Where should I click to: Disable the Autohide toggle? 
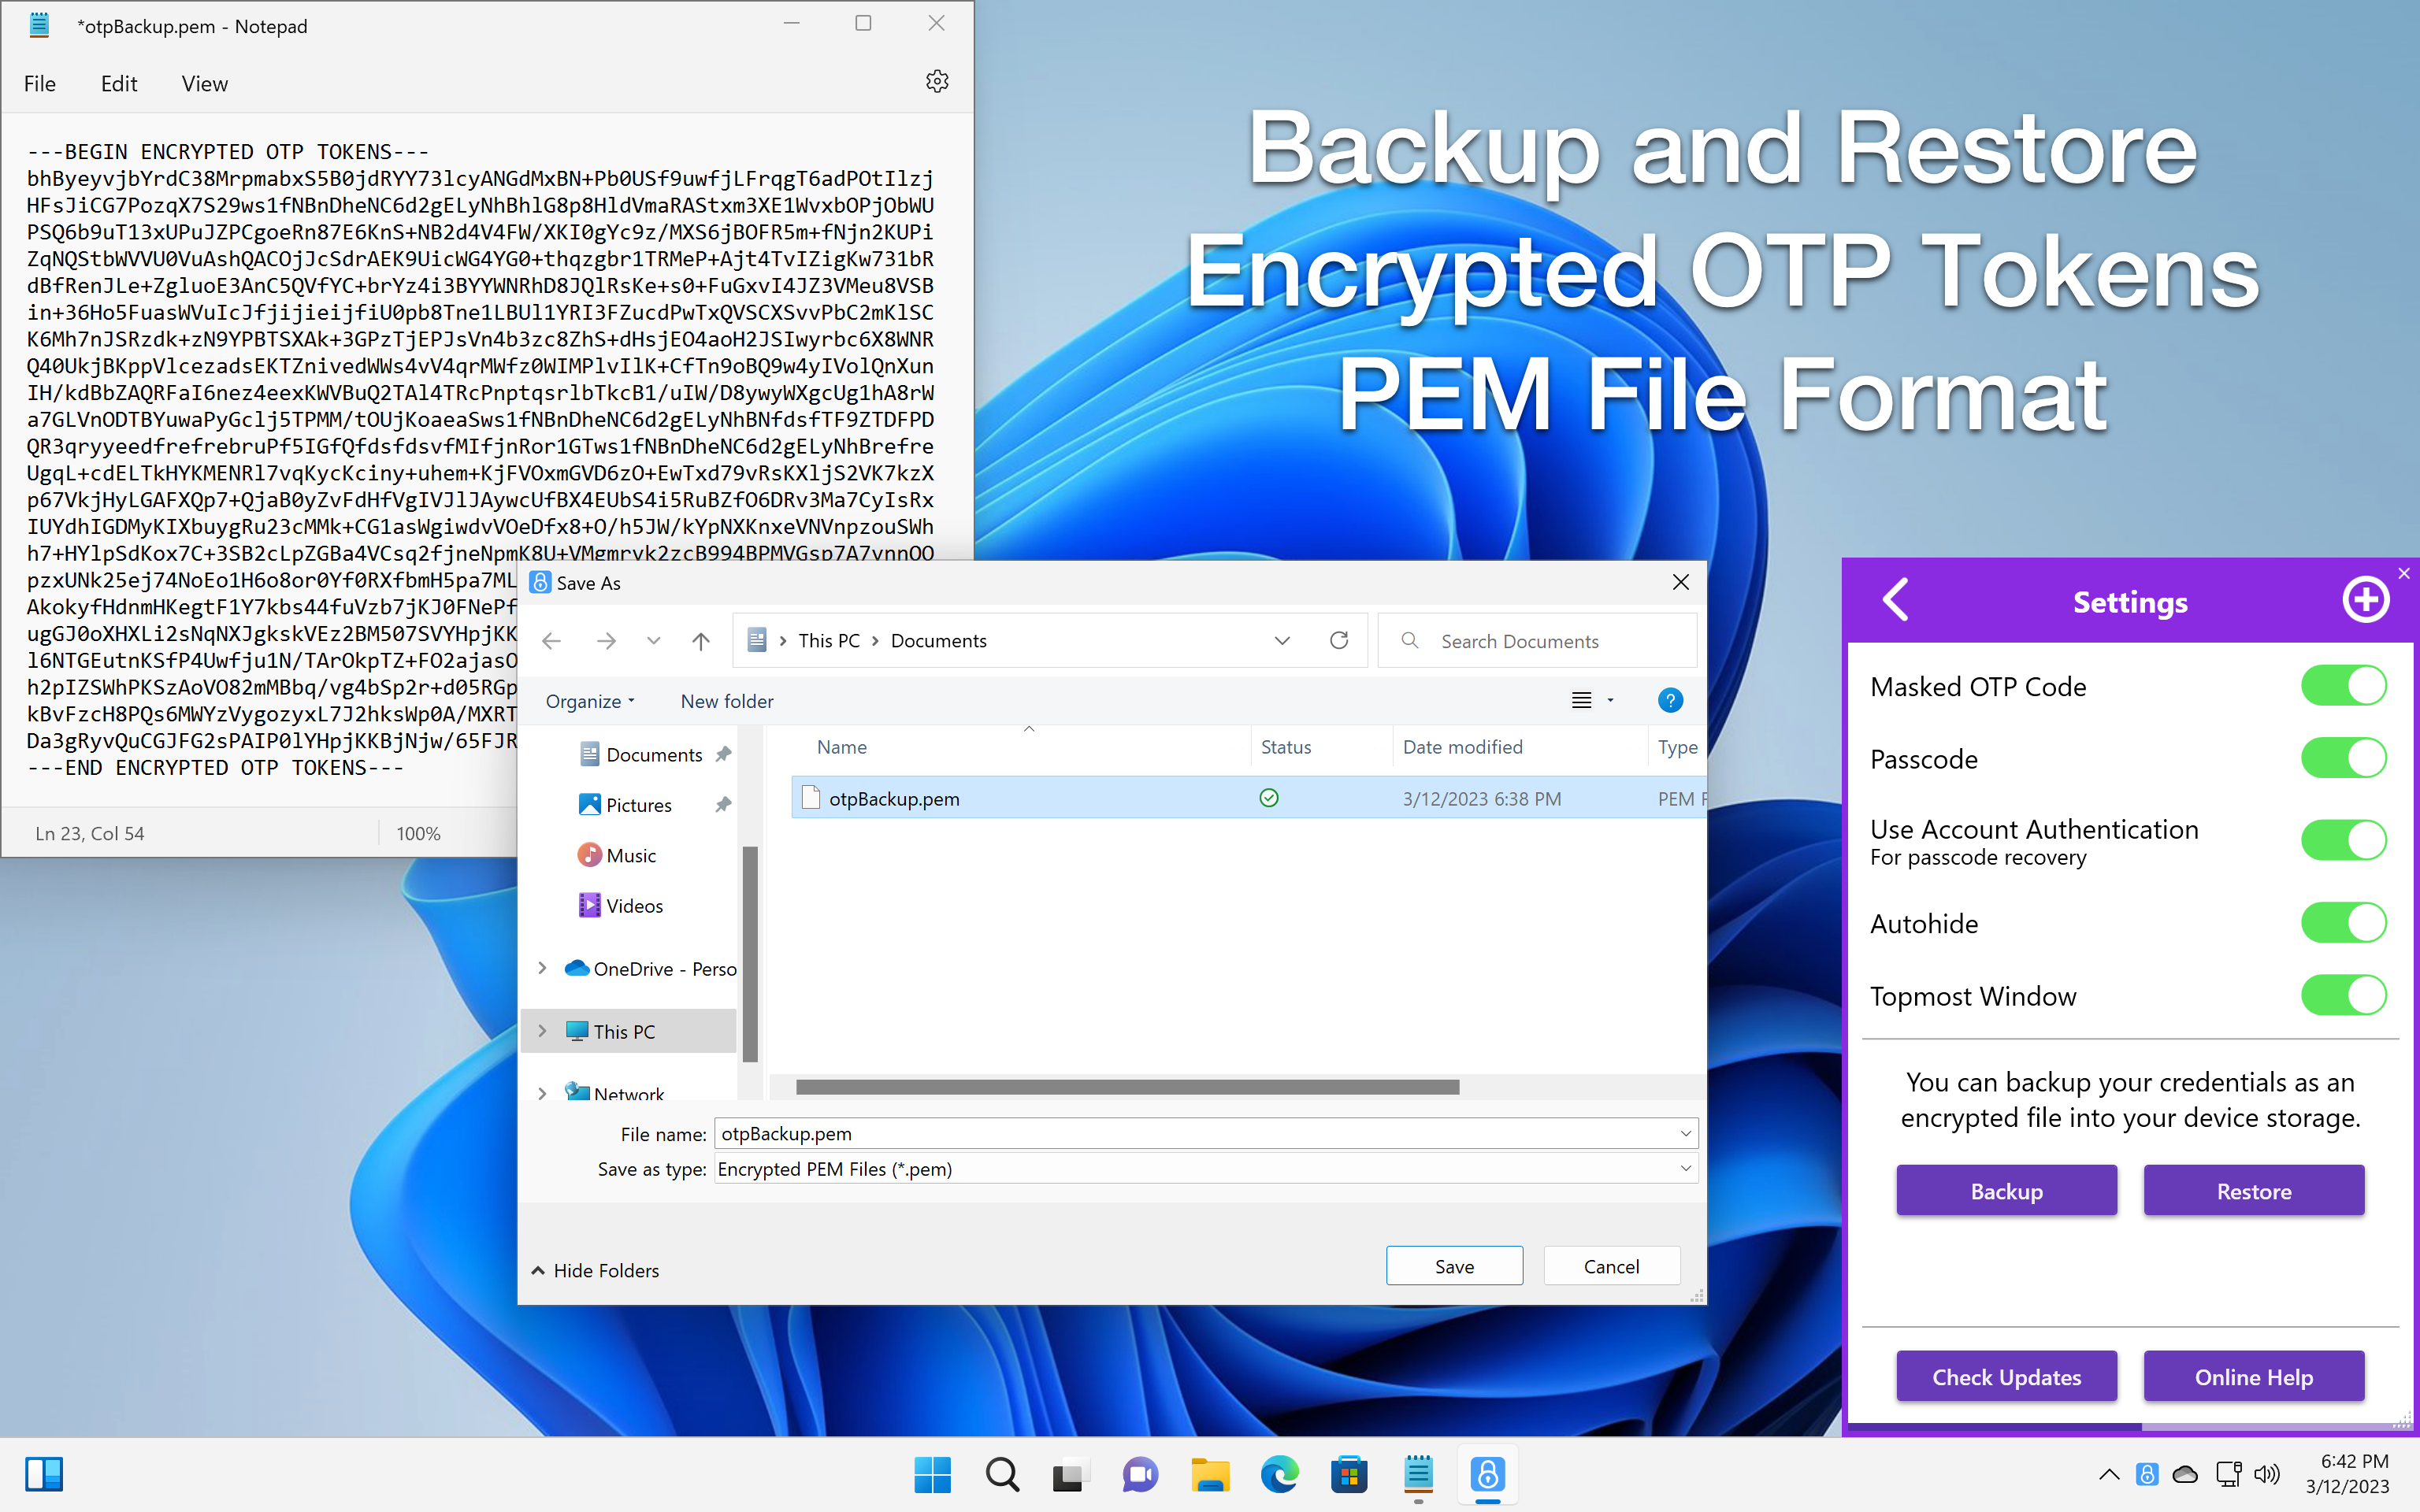coord(2343,923)
